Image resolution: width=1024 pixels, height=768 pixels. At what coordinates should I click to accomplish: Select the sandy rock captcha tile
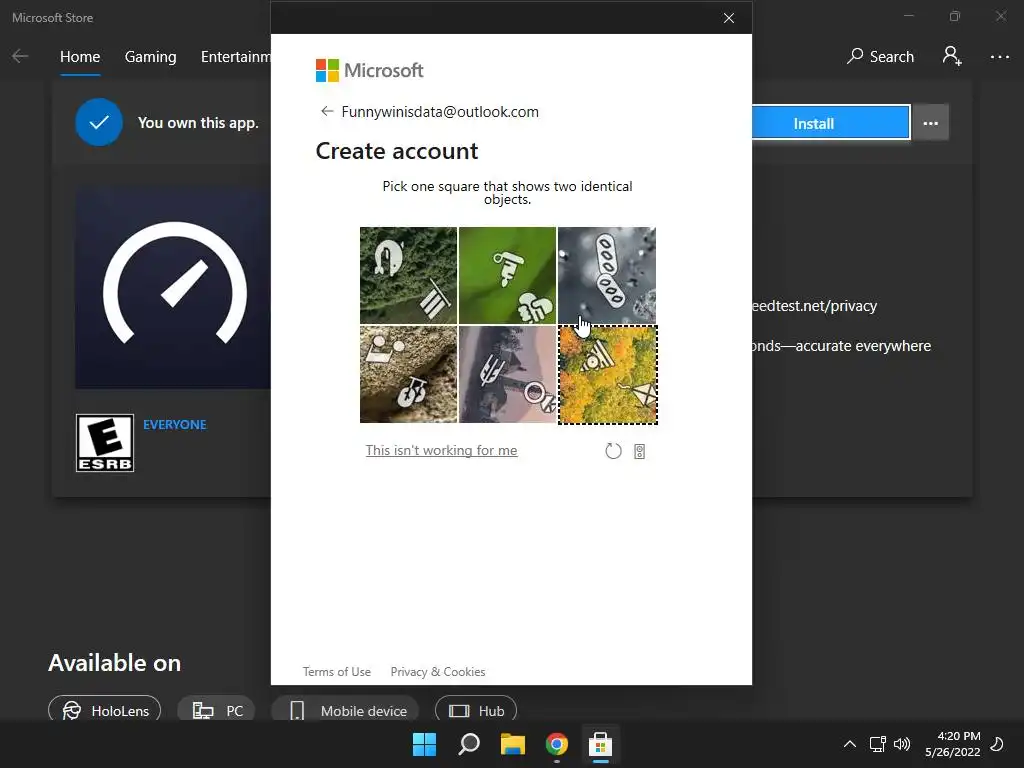pos(408,374)
